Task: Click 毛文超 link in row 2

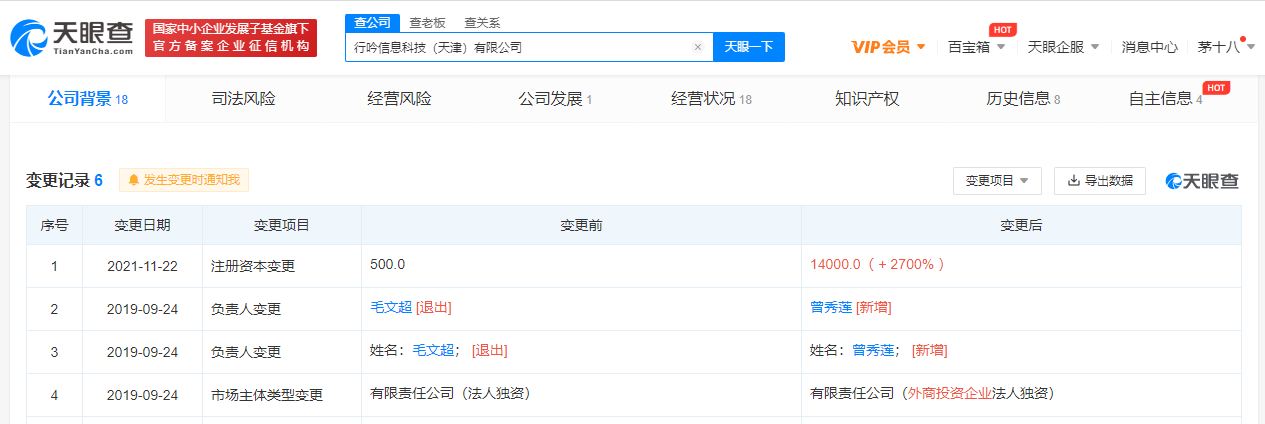Action: (x=391, y=308)
